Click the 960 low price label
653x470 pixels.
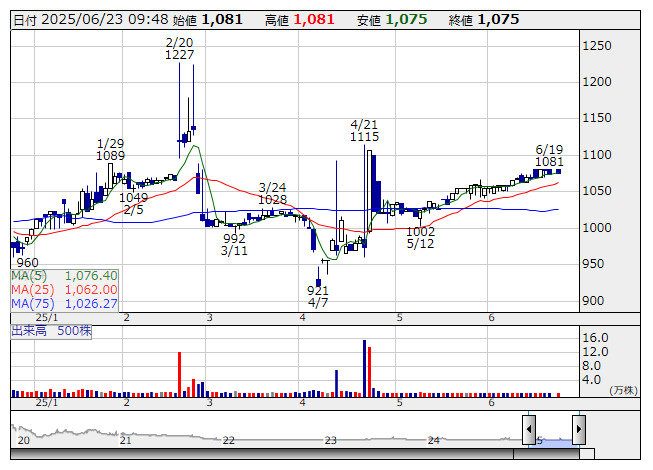tap(27, 263)
